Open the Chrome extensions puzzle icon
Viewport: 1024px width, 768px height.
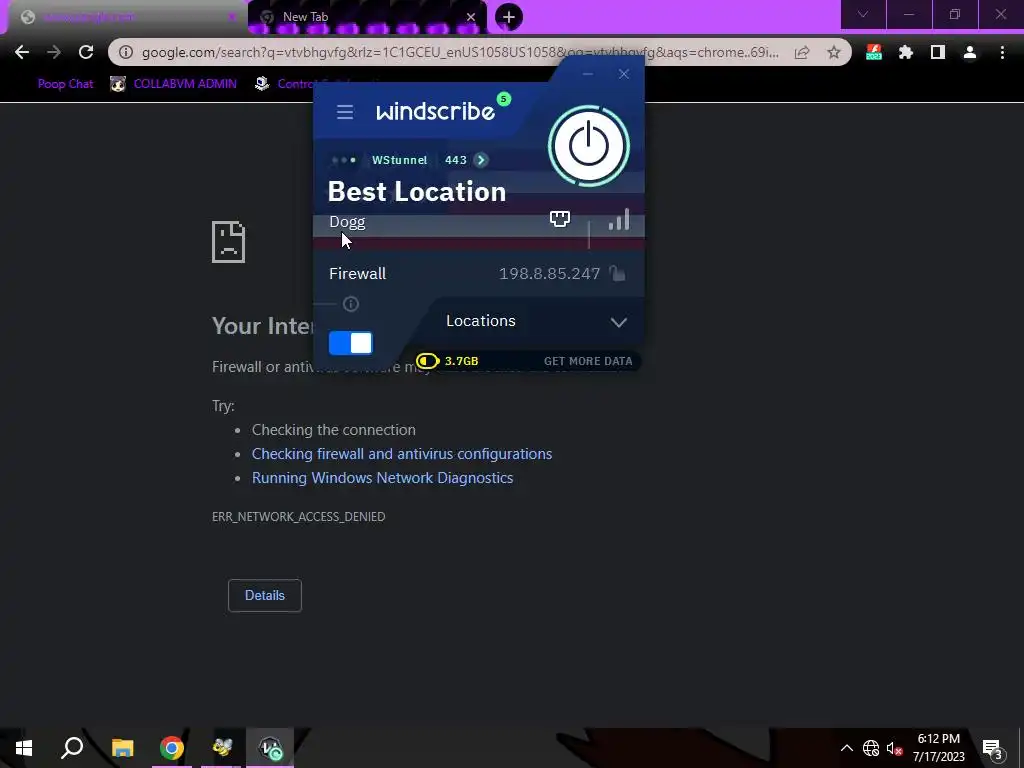click(x=906, y=52)
